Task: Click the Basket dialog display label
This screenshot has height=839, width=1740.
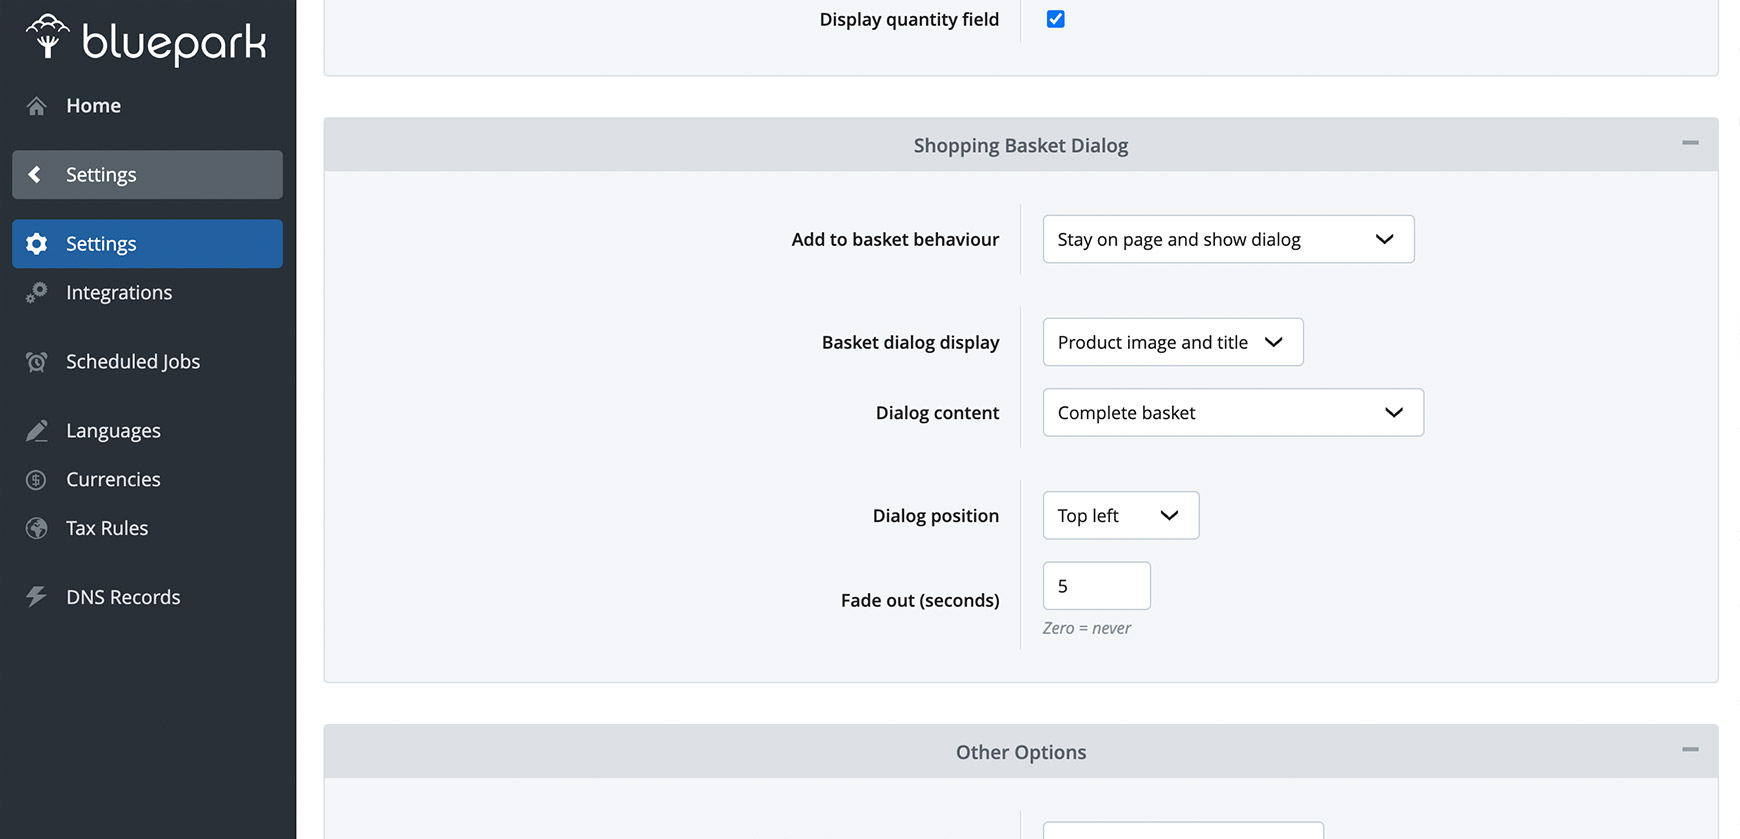Action: point(910,342)
